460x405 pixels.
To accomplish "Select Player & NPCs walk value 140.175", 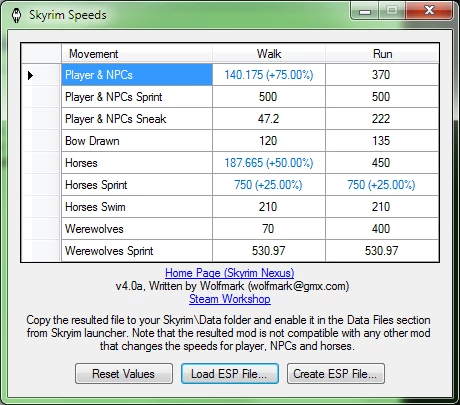I will tap(269, 75).
